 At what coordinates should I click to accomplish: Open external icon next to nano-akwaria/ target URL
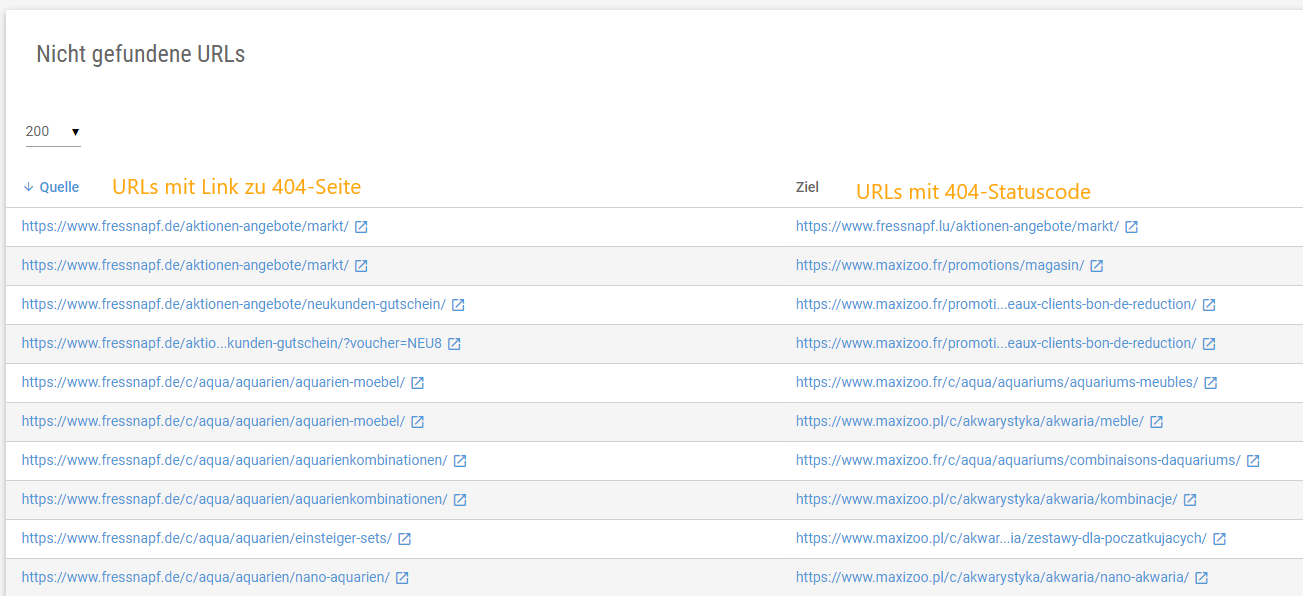pos(1201,578)
